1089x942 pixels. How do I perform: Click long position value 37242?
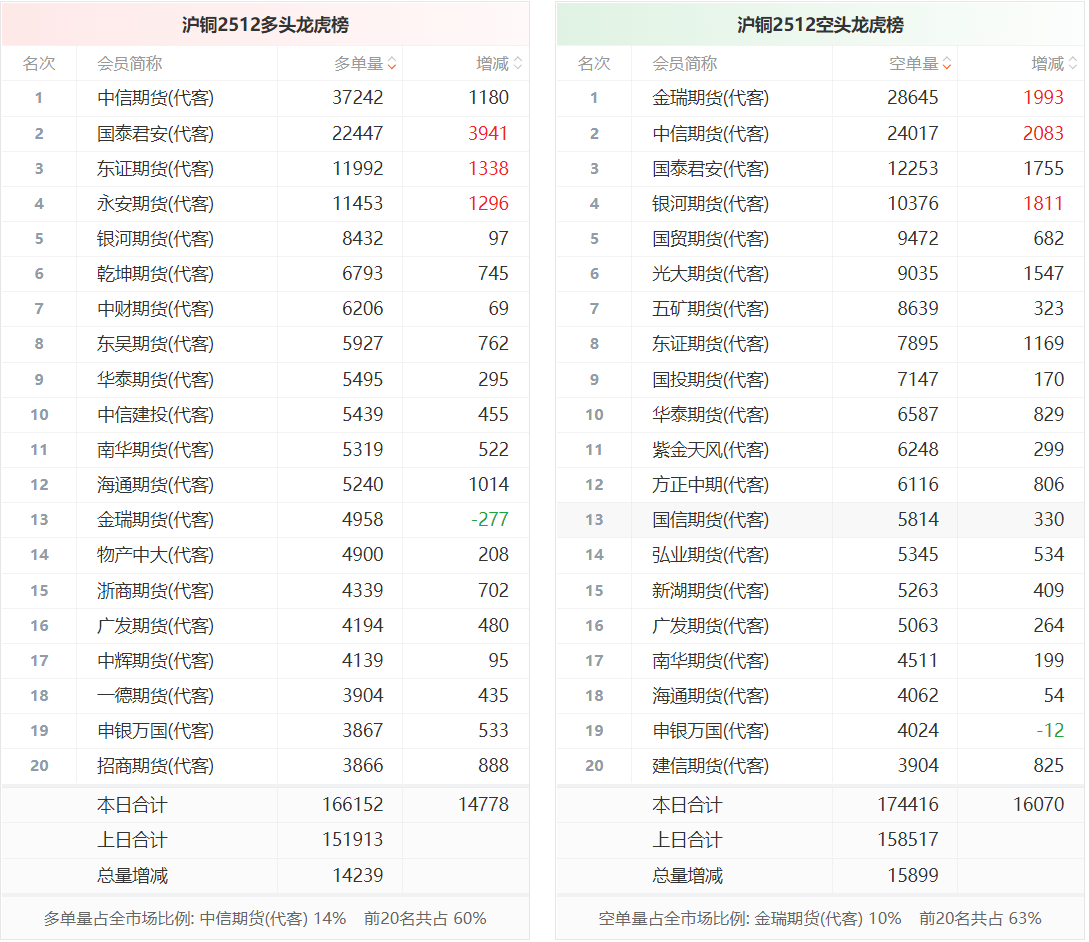[357, 98]
